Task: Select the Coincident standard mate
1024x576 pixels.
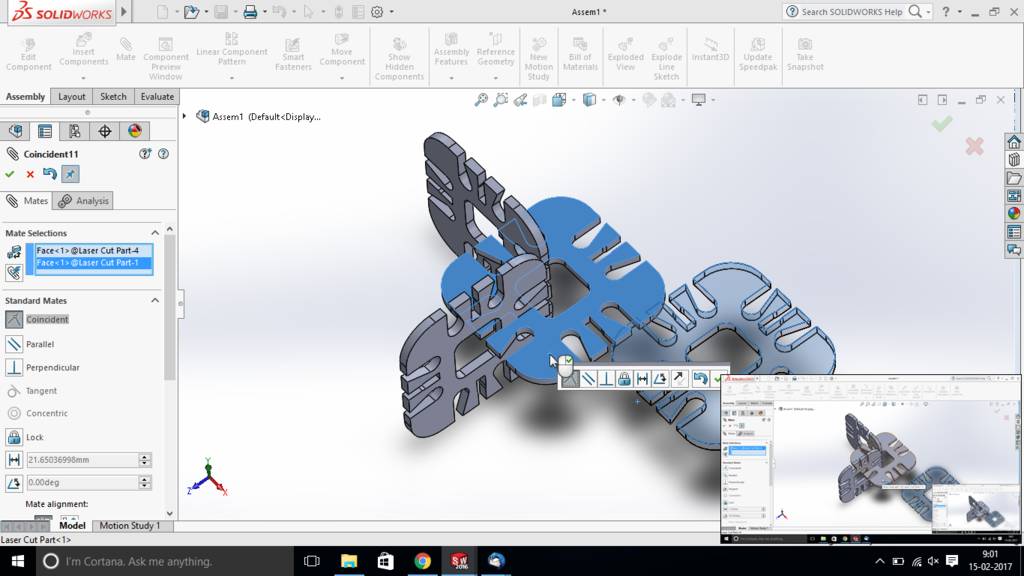Action: point(37,319)
